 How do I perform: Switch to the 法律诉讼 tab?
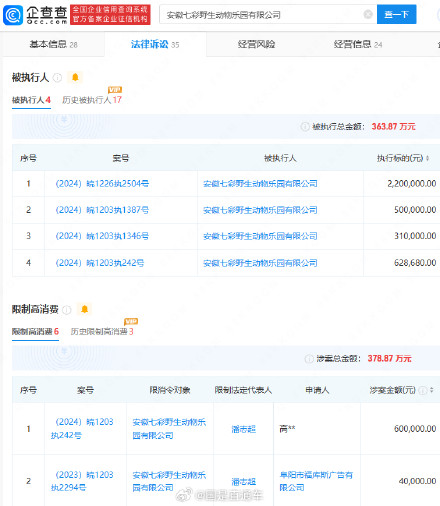(155, 44)
